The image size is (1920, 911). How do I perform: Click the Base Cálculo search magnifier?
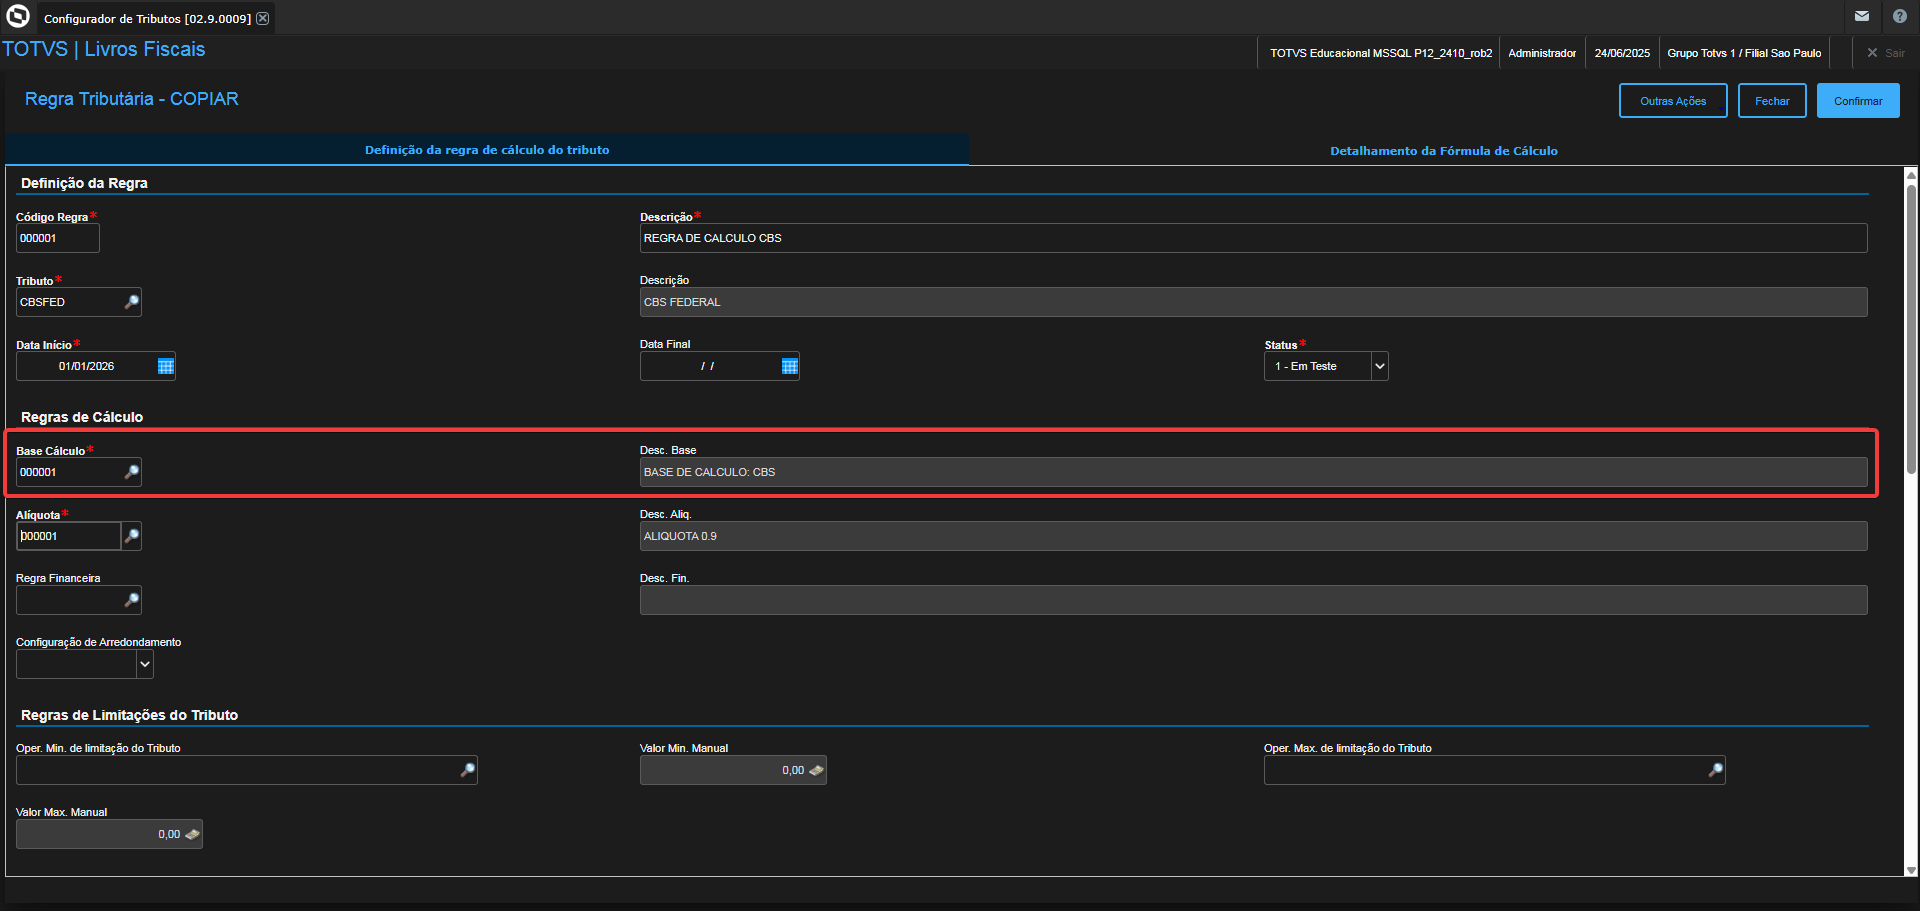pyautogui.click(x=131, y=472)
